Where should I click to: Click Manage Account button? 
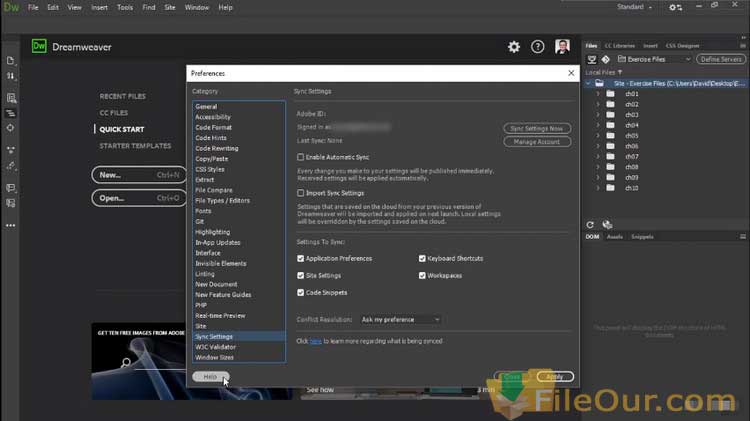point(537,142)
